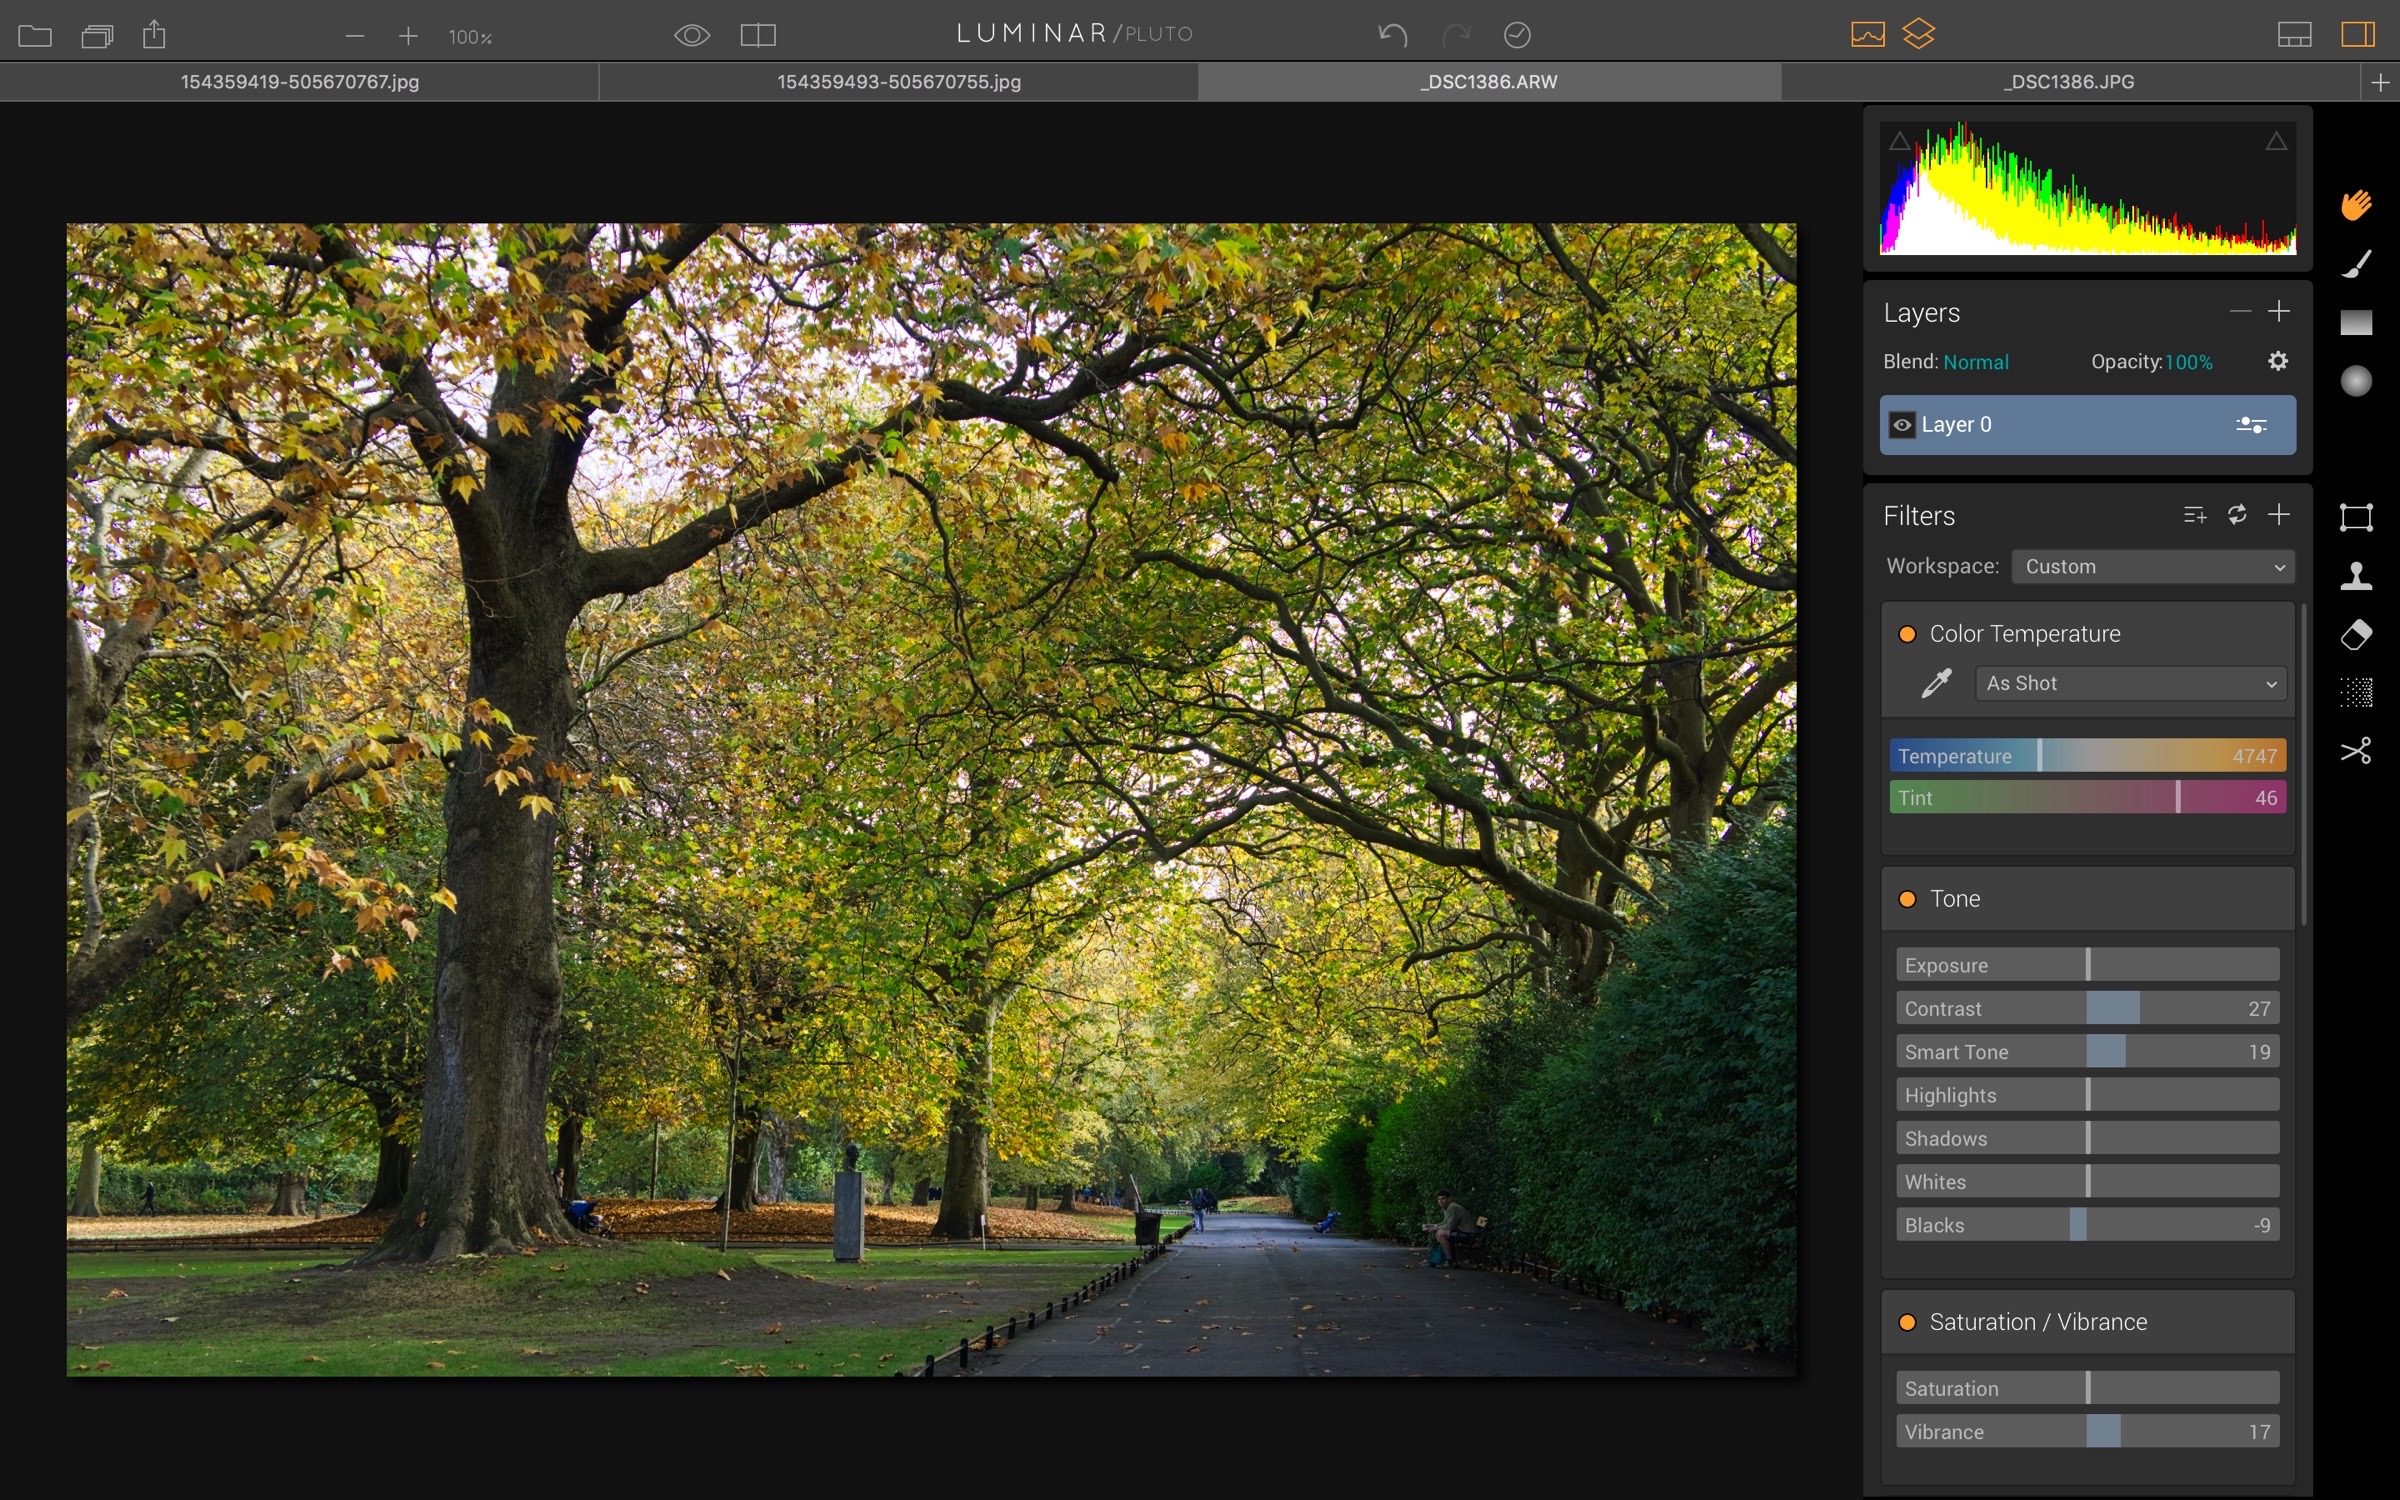Select the Eraser tool
This screenshot has height=1500, width=2400.
pyautogui.click(x=2356, y=634)
